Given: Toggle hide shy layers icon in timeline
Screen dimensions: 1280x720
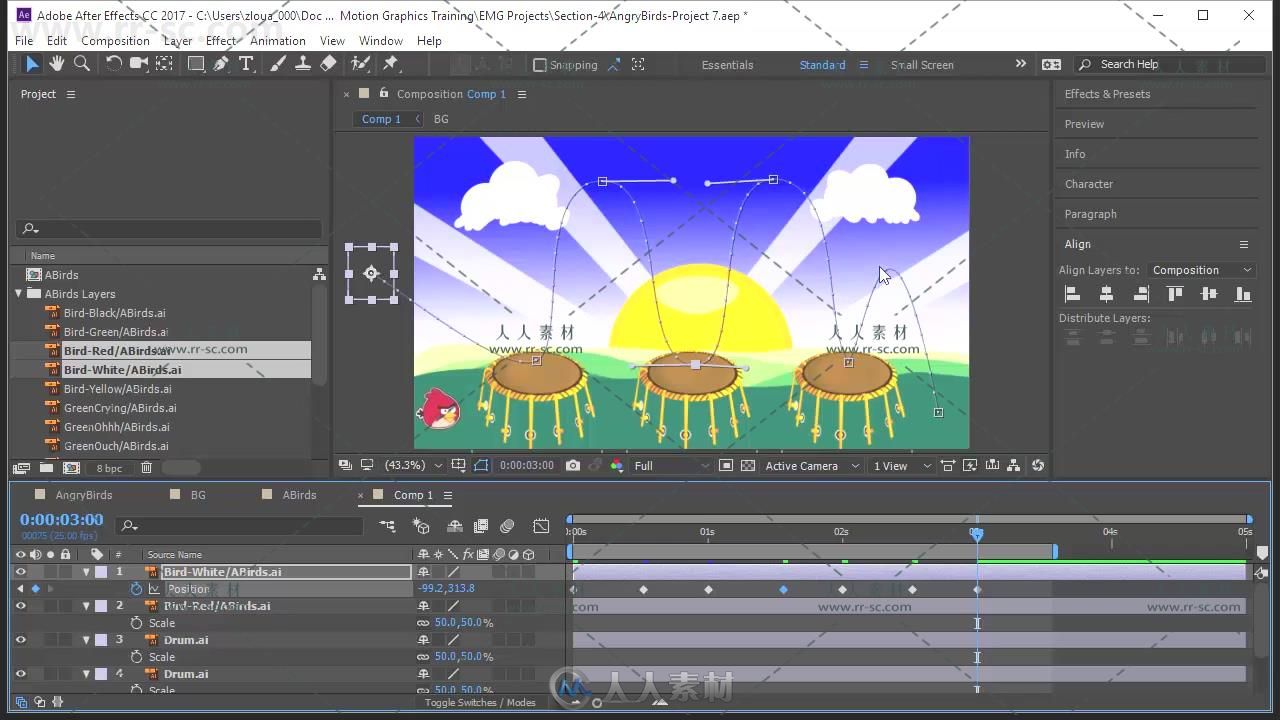Looking at the screenshot, I should click(x=455, y=526).
